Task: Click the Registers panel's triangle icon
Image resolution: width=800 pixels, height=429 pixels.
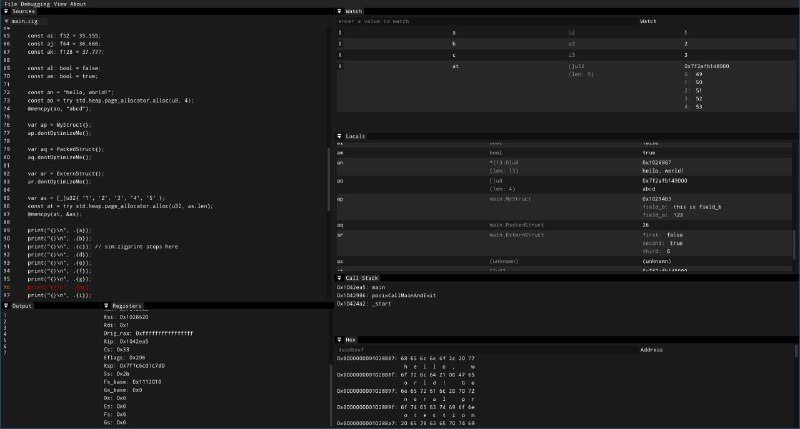Action: pyautogui.click(x=106, y=305)
